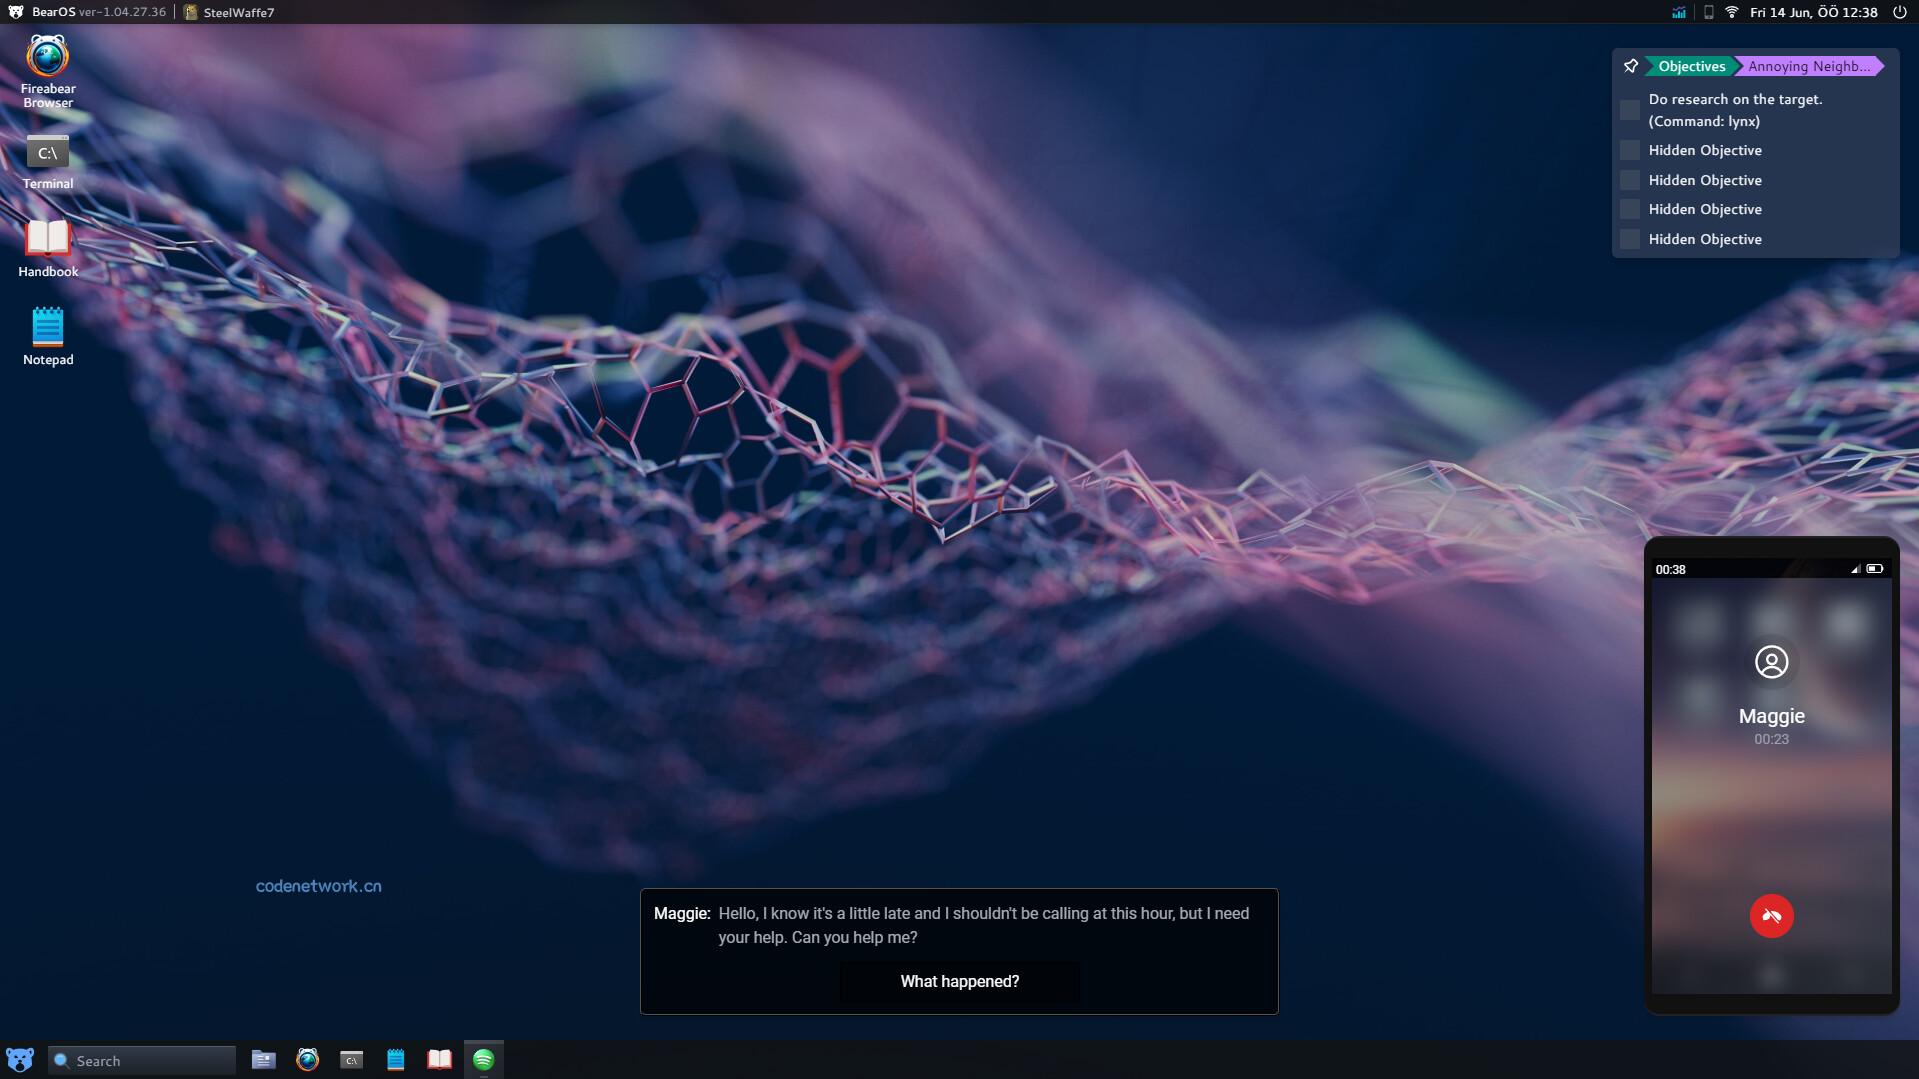Viewport: 1919px width, 1079px height.
Task: Click Maggie's contact avatar on the phone
Action: (1772, 662)
